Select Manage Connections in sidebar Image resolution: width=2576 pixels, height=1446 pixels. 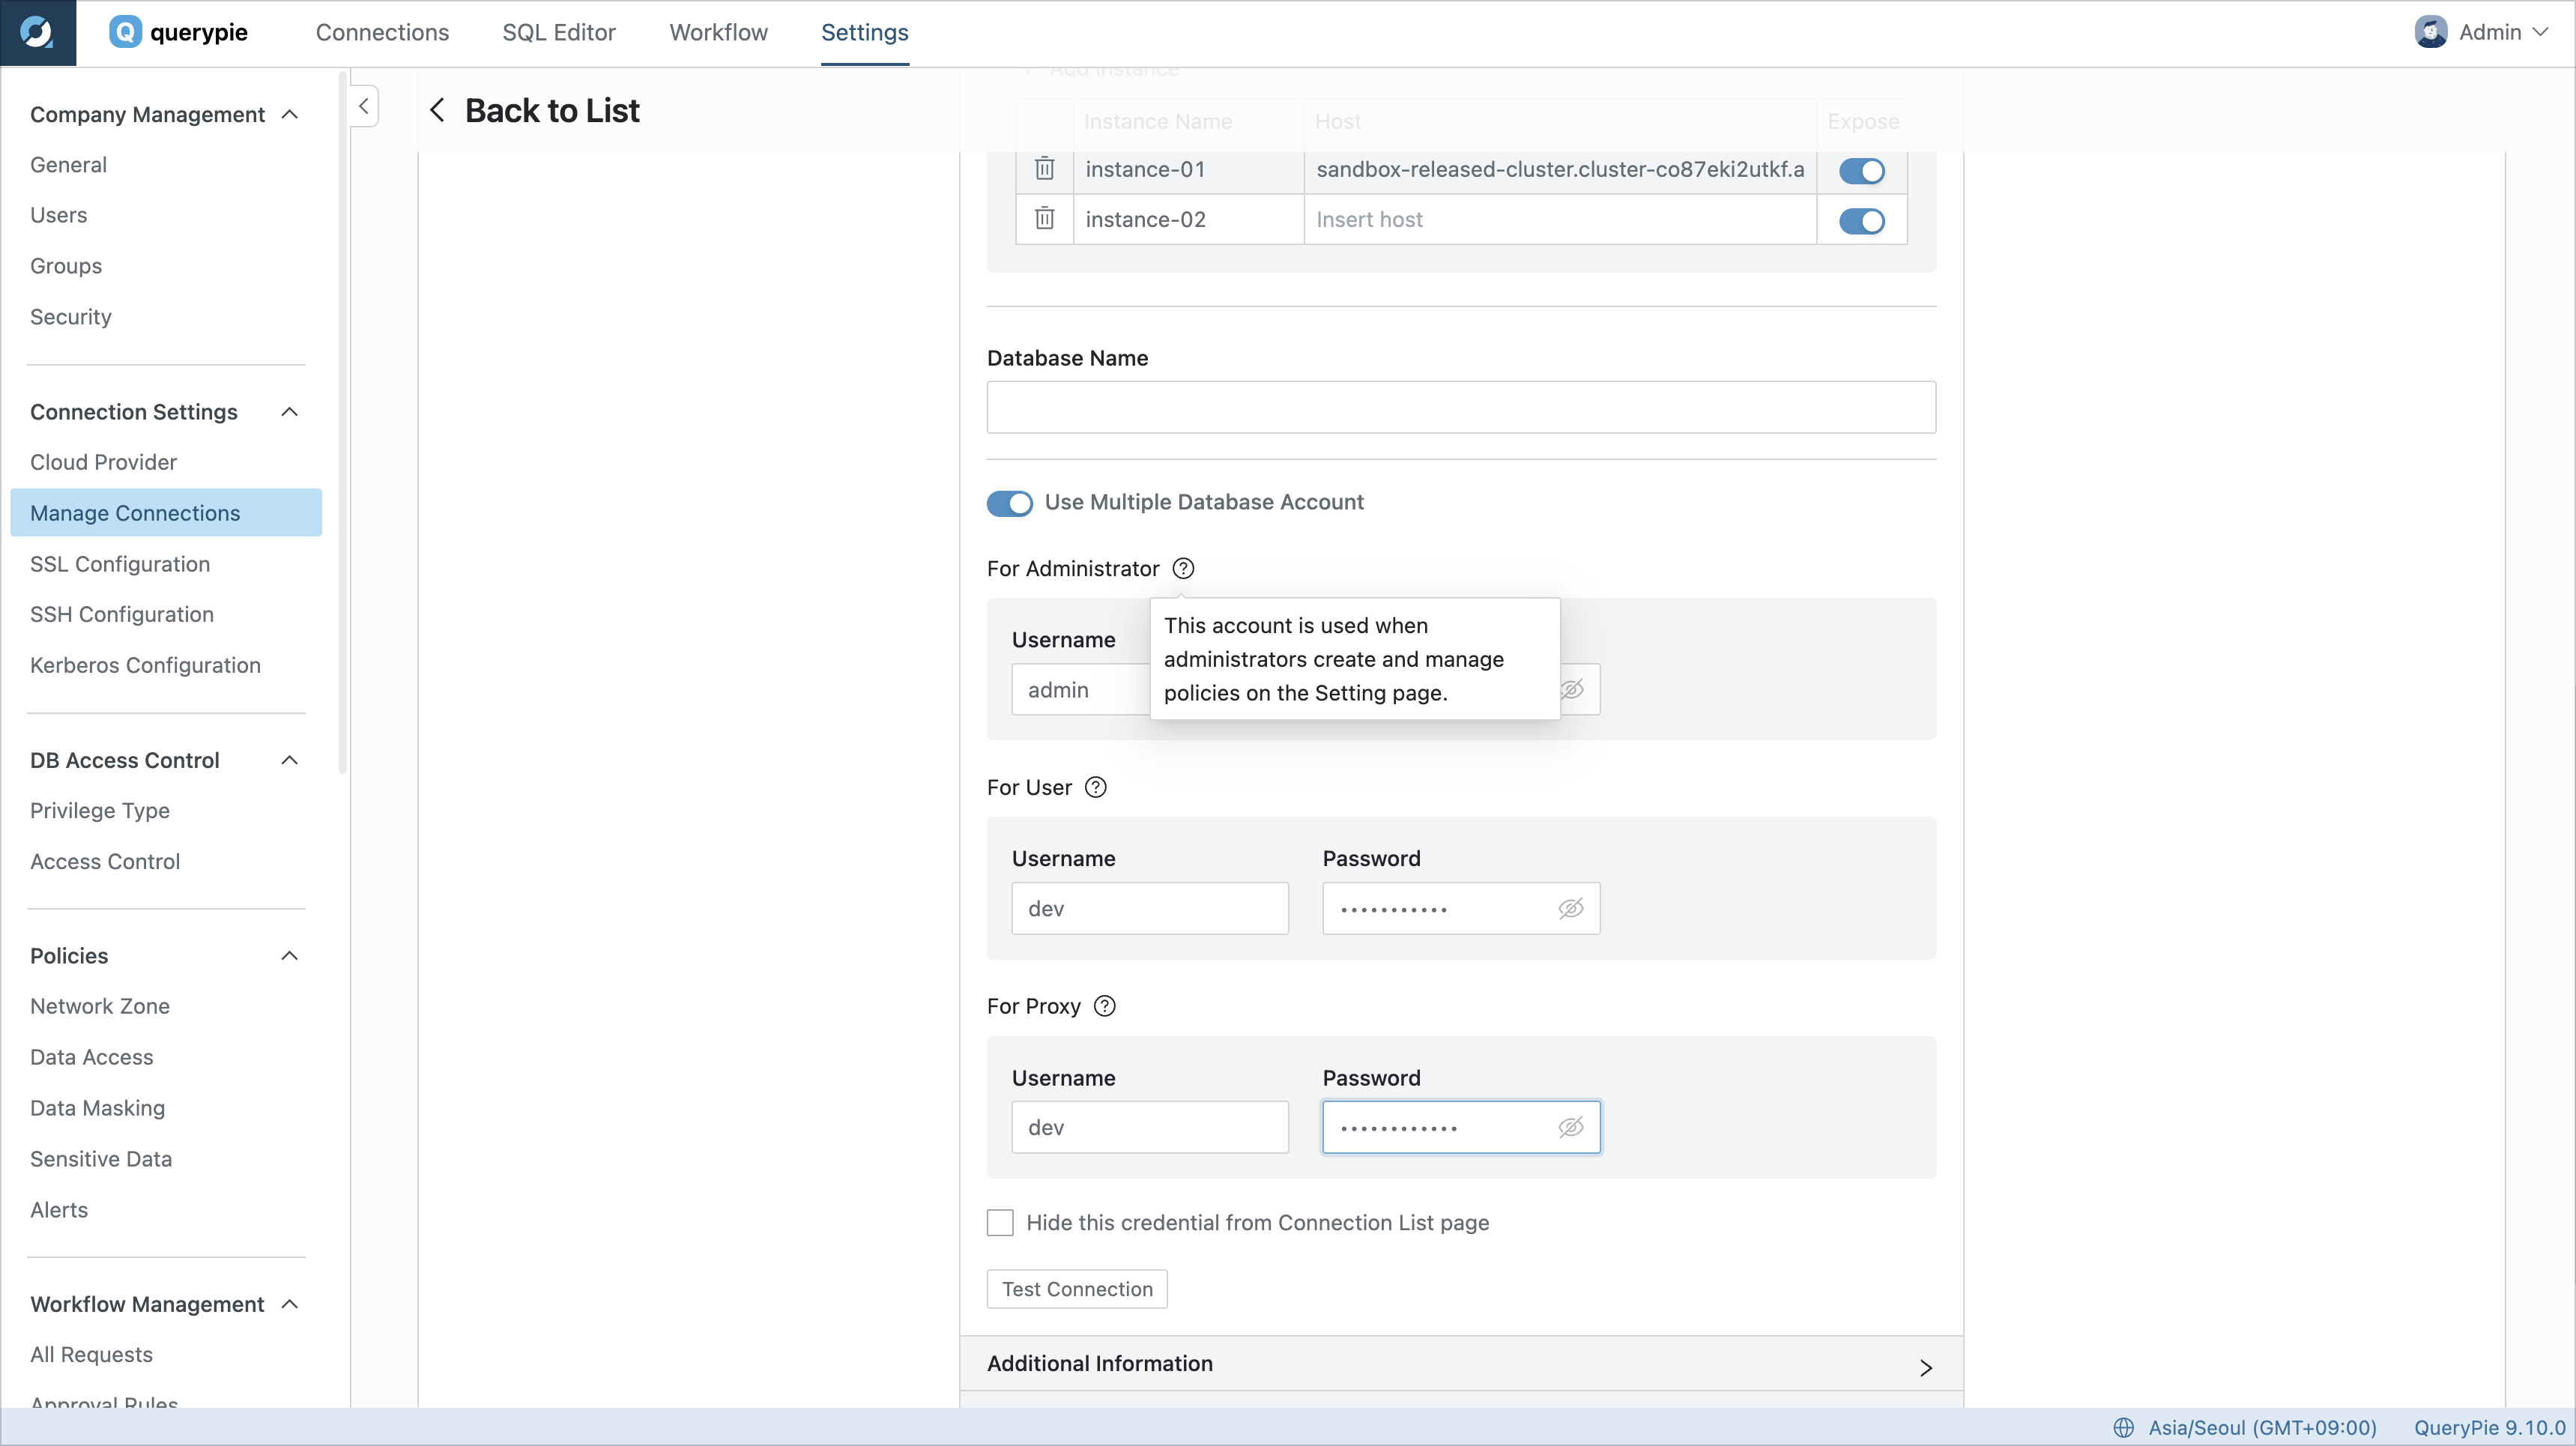[x=166, y=513]
